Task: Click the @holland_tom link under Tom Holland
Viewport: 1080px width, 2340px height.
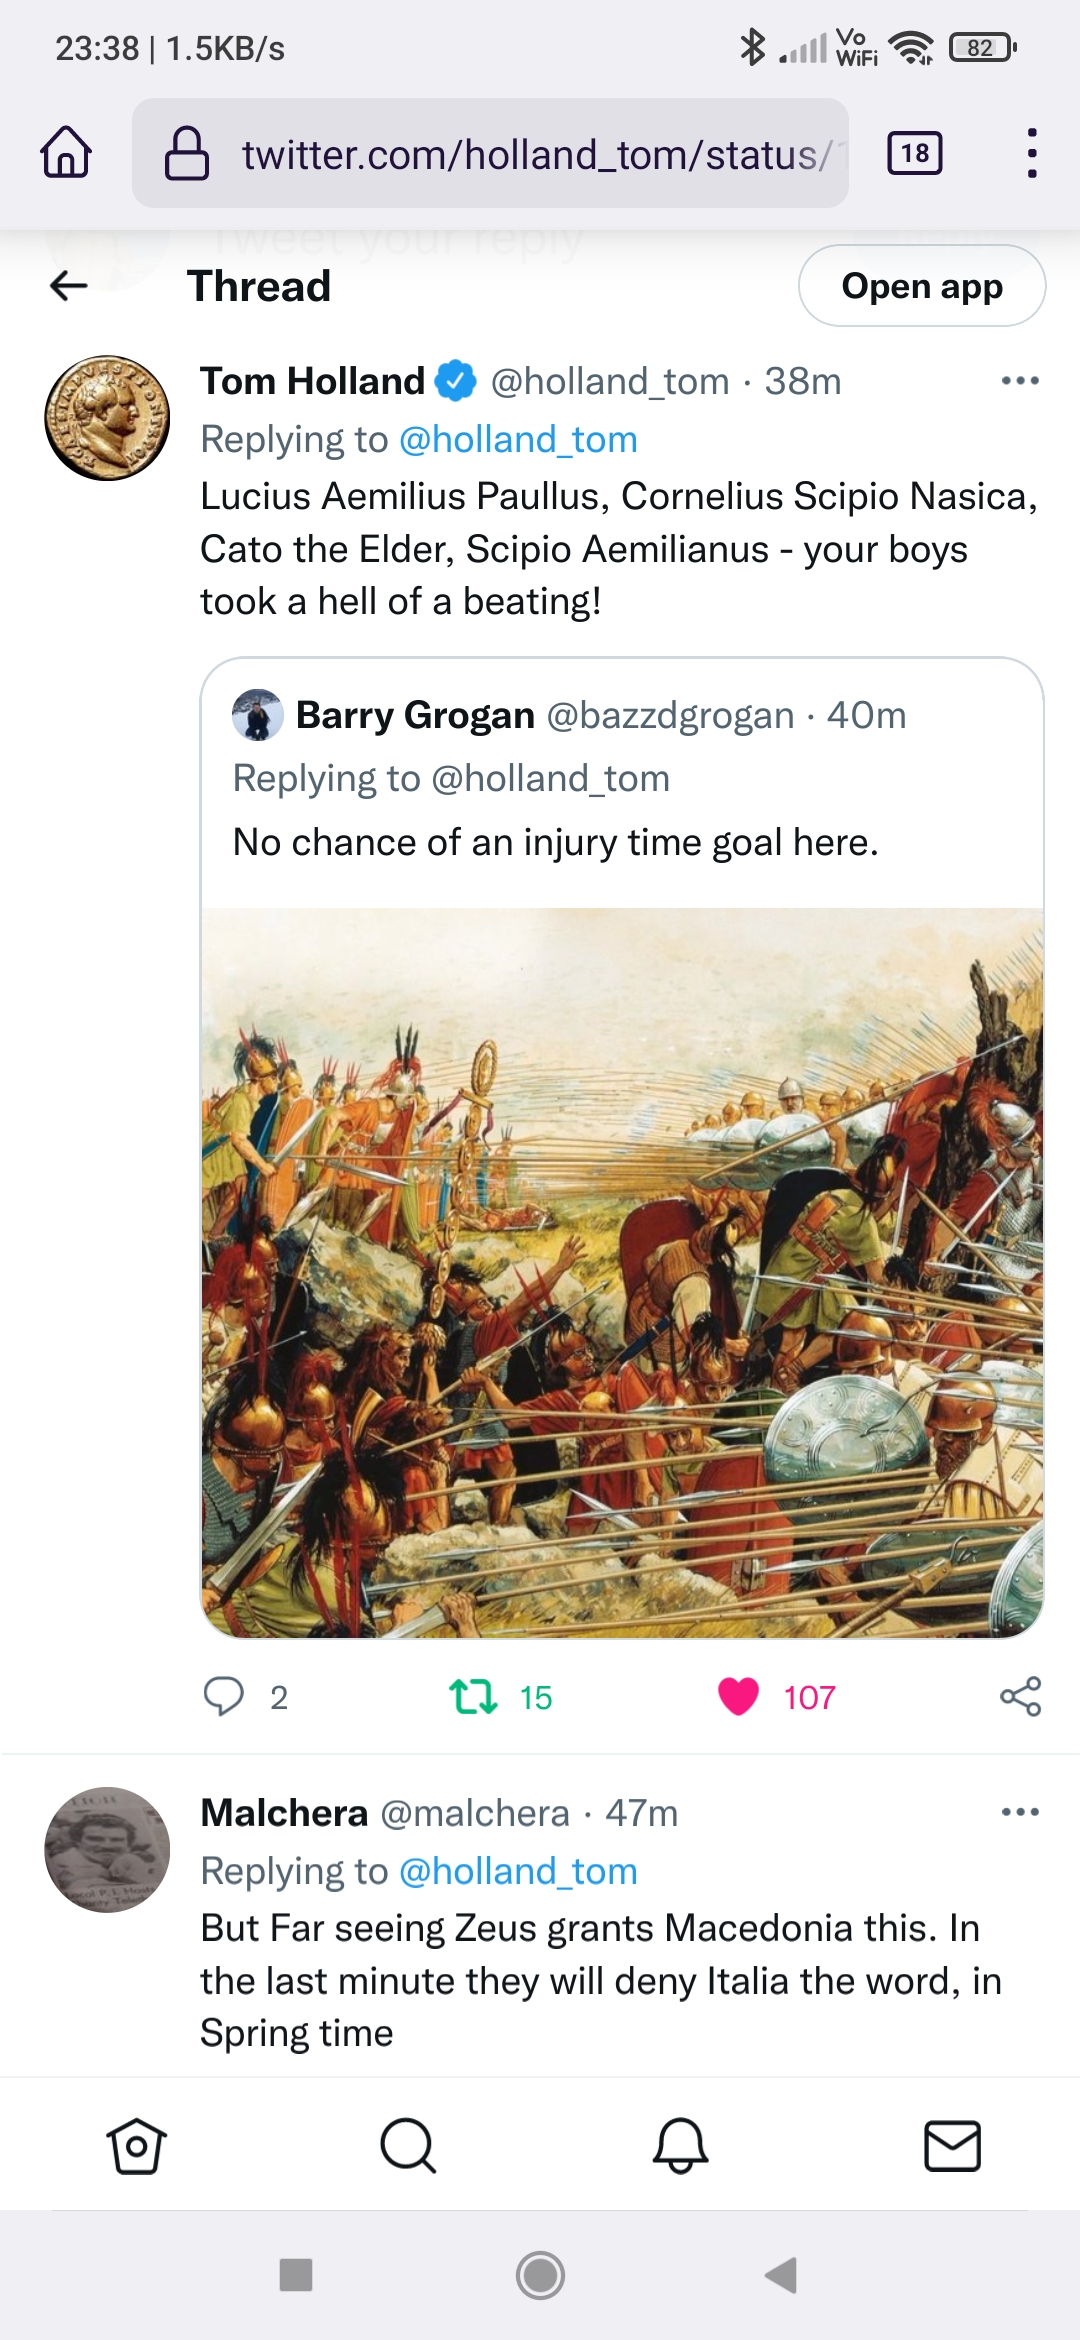Action: (x=518, y=439)
